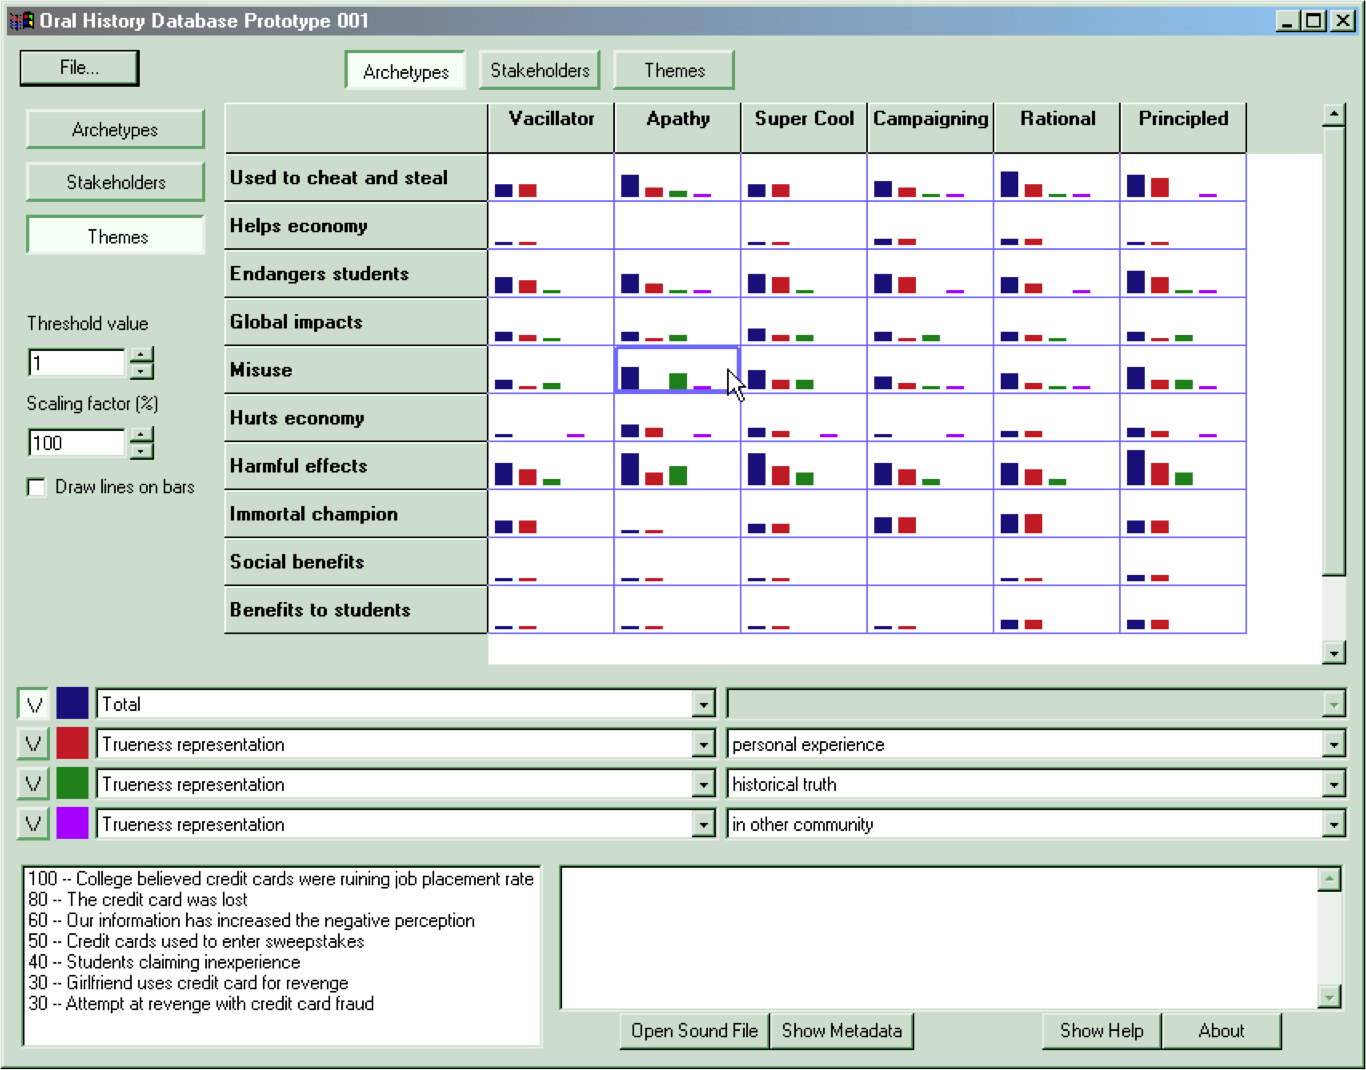Open the Total series dropdown
This screenshot has height=1070, width=1366.
[x=703, y=705]
